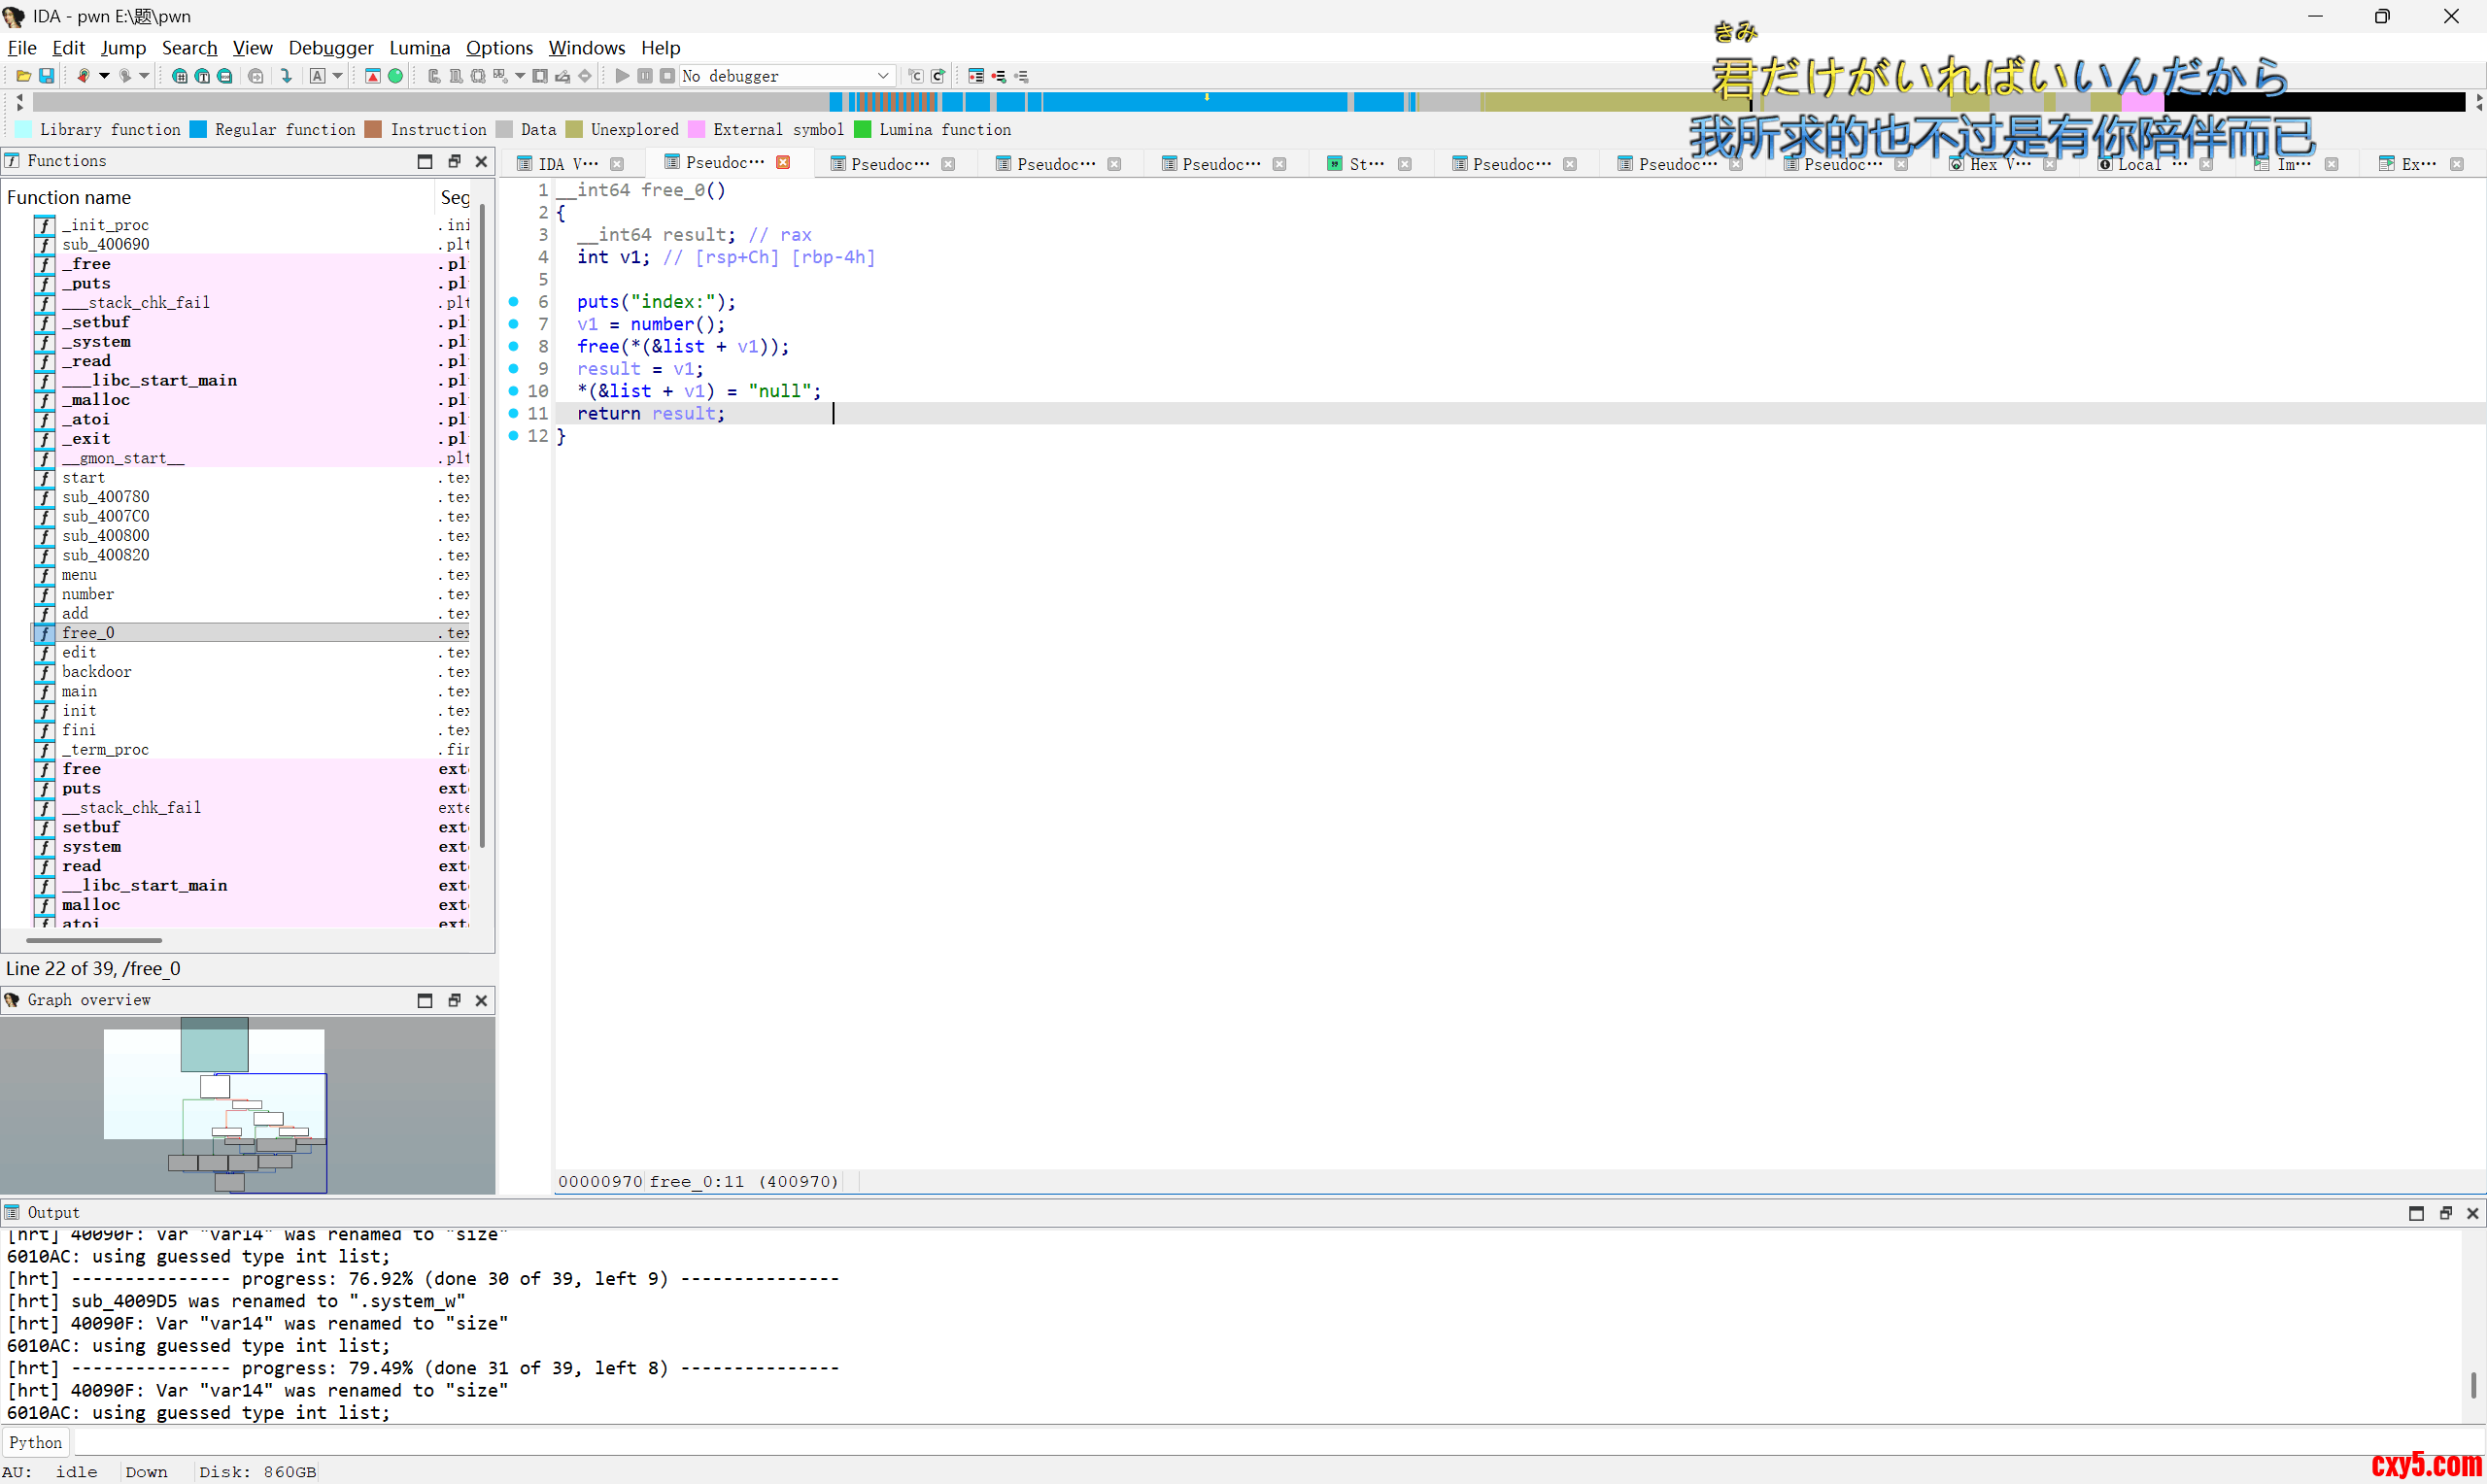The height and width of the screenshot is (1484, 2487).
Task: Switch to the IDA View tab
Action: click(x=567, y=164)
